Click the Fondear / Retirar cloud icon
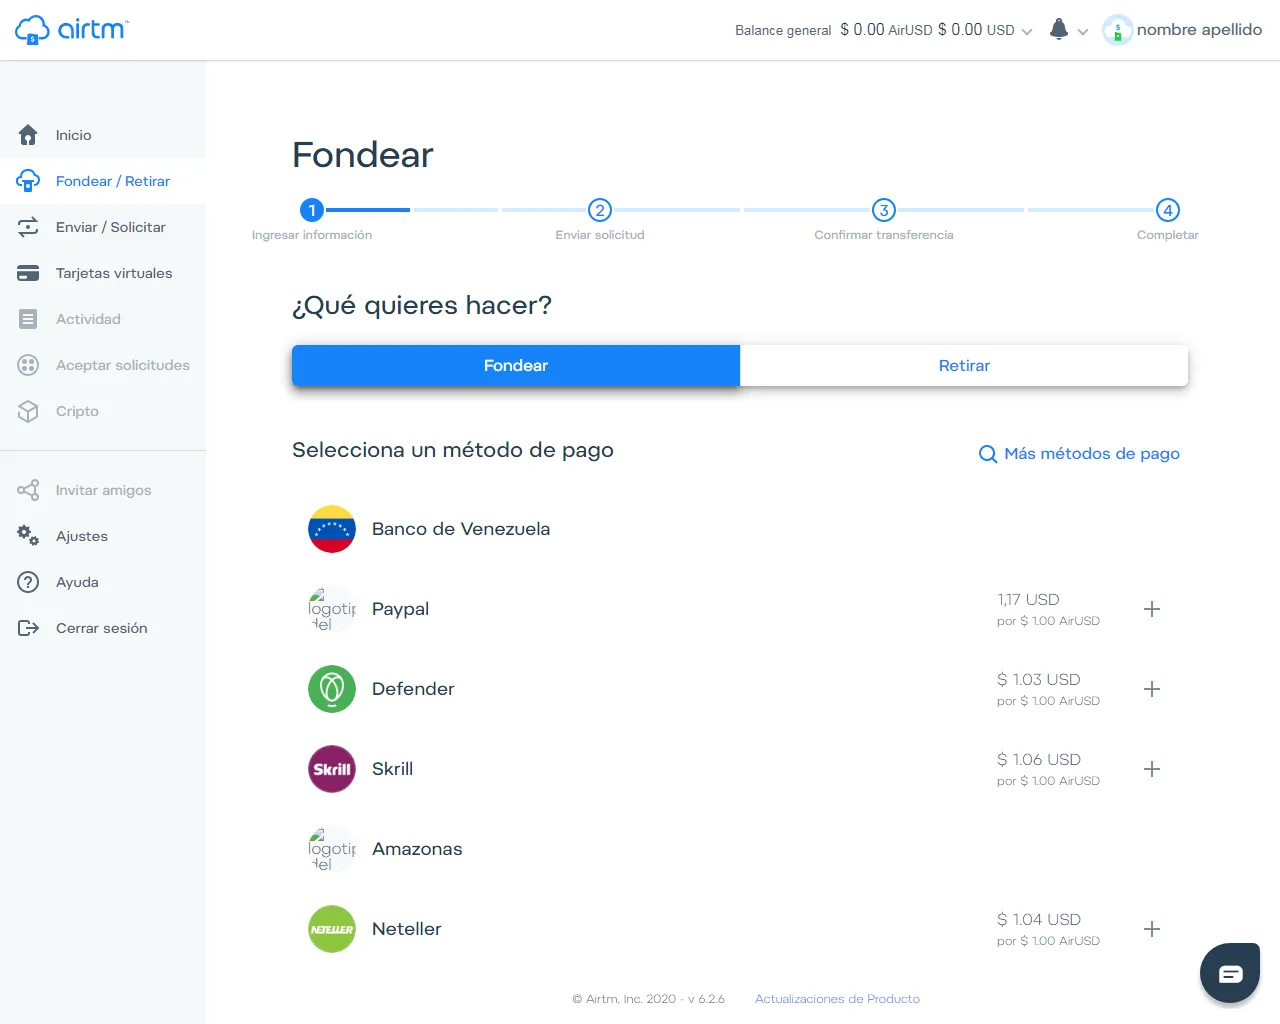1280x1024 pixels. [x=28, y=181]
